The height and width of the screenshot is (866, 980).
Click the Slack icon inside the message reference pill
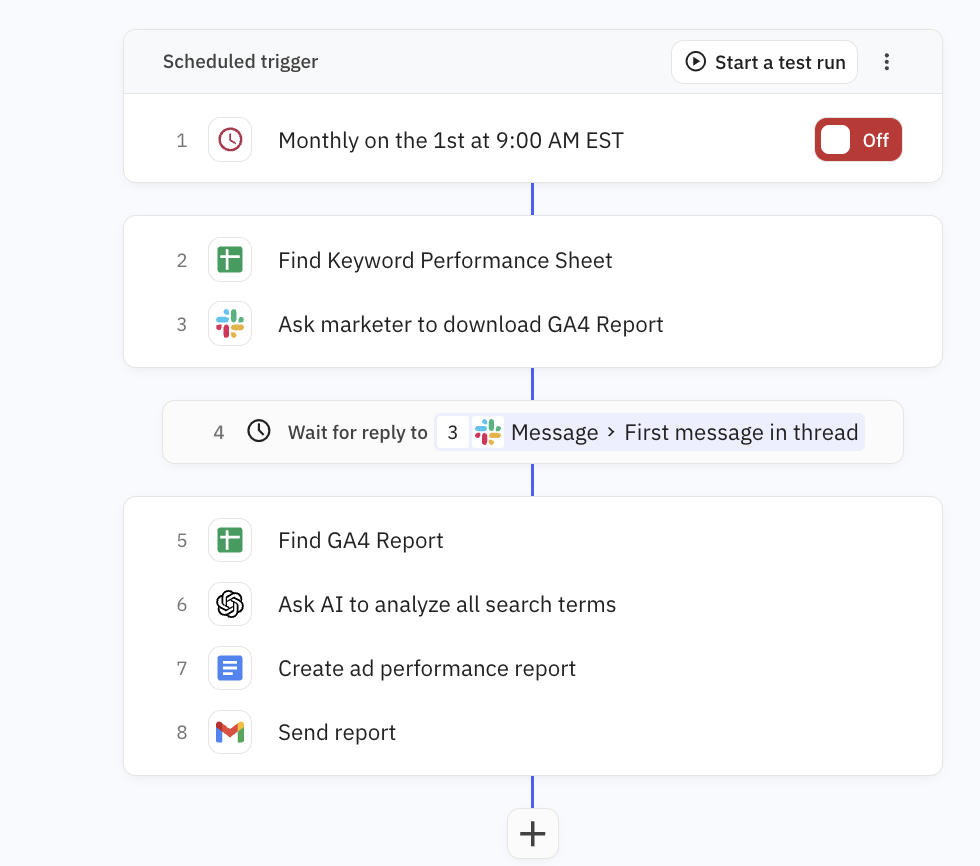487,431
